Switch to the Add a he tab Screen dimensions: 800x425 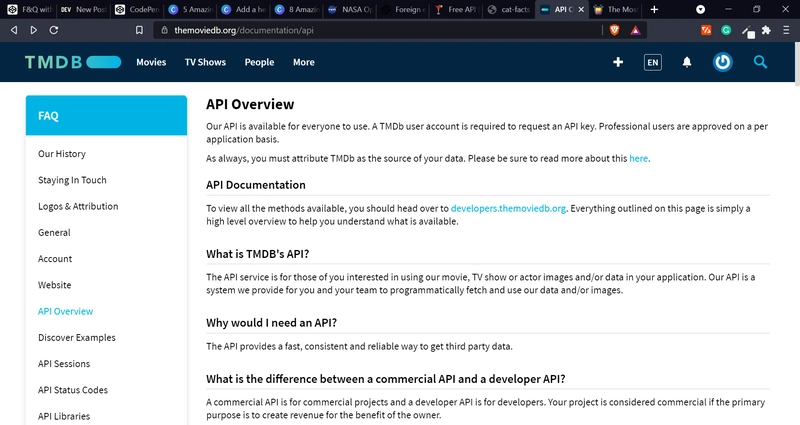pyautogui.click(x=243, y=9)
